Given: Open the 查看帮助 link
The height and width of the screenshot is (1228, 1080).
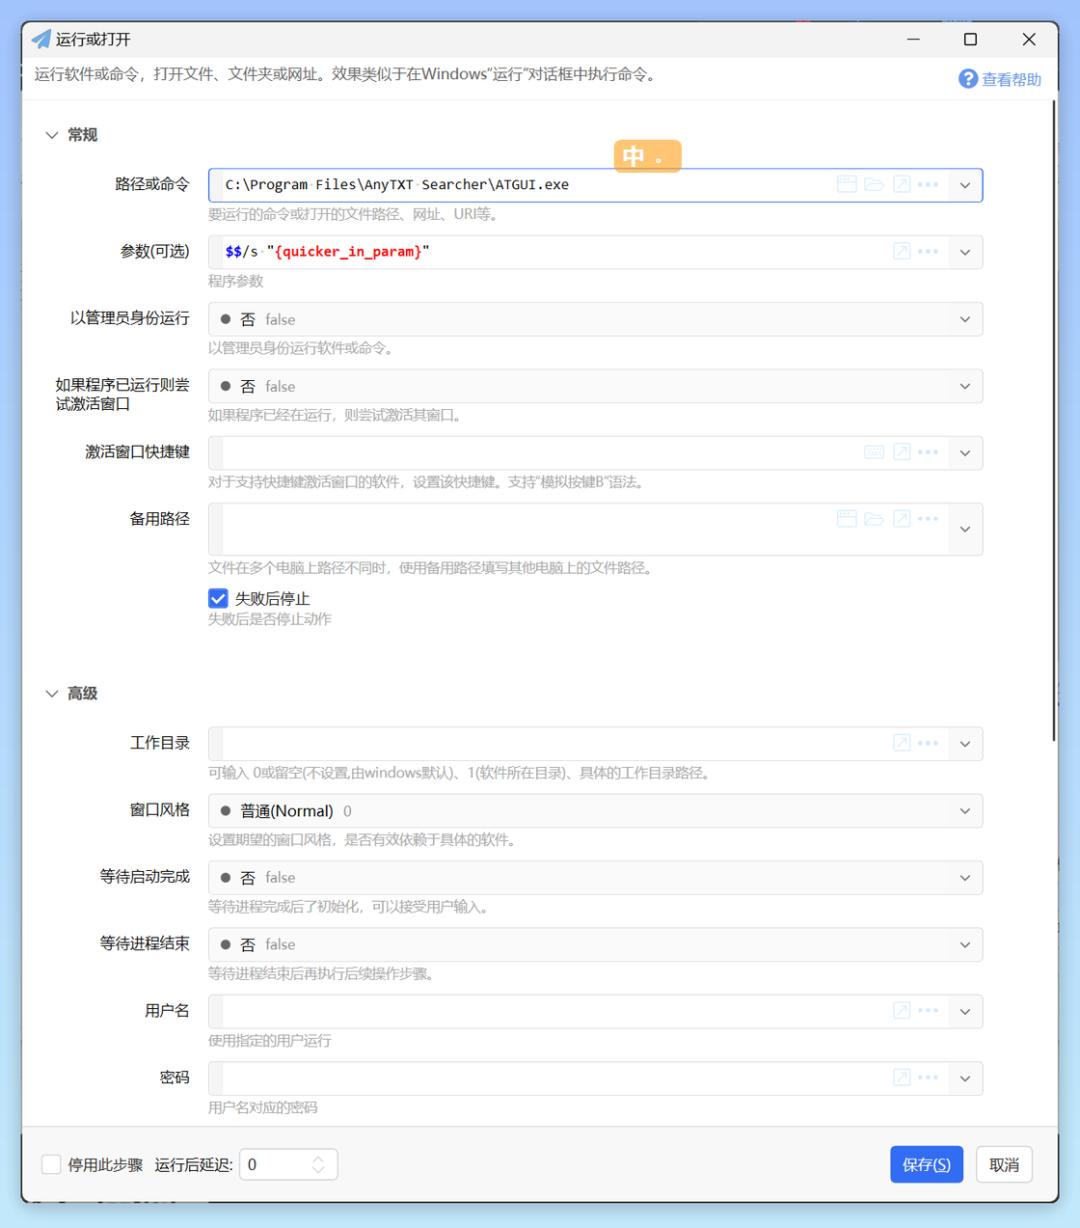Looking at the screenshot, I should coord(1011,79).
